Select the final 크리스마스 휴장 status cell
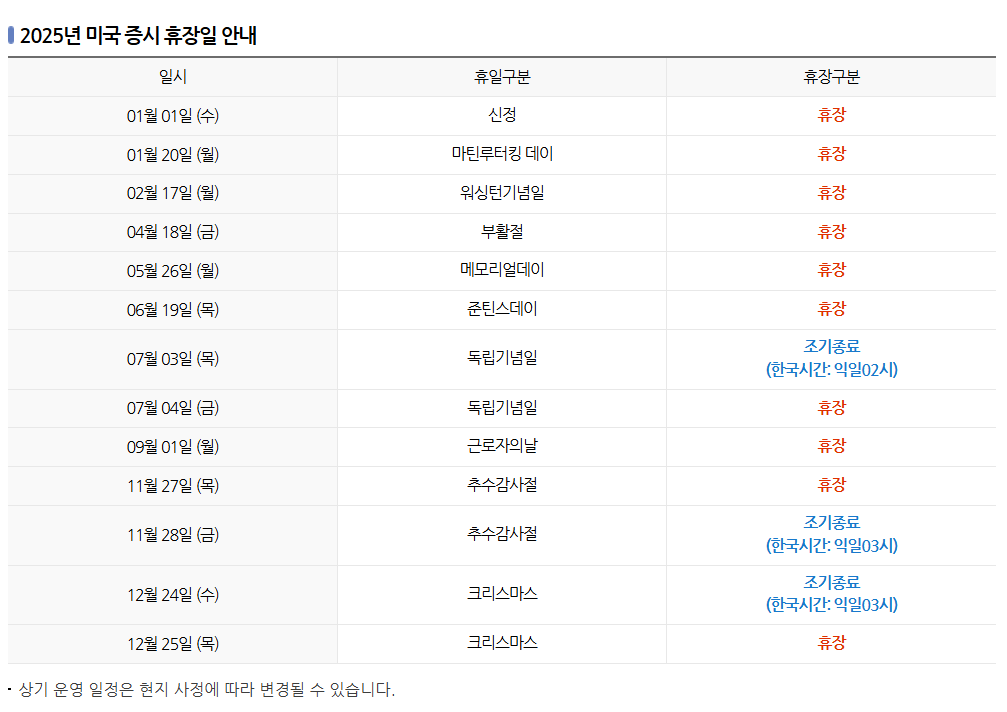The image size is (1007, 712). pyautogui.click(x=830, y=643)
